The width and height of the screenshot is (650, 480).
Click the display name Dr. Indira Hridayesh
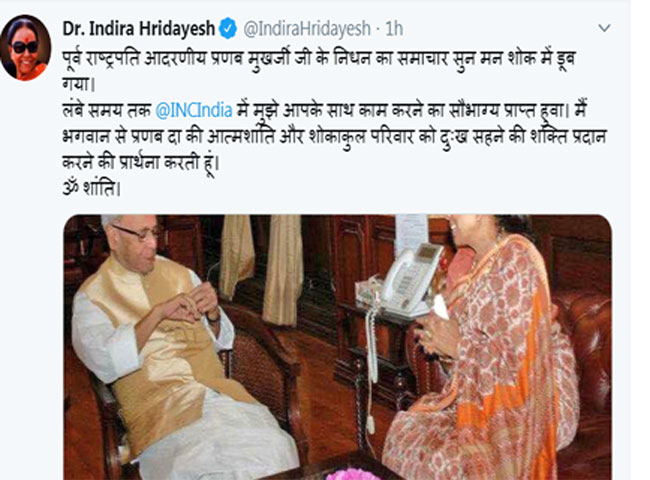[x=138, y=29]
